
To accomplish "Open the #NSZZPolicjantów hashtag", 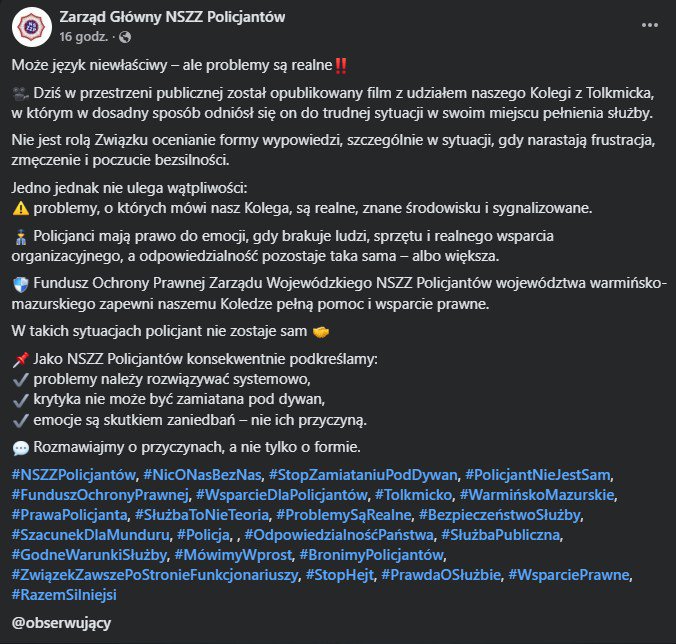I will click(x=73, y=473).
